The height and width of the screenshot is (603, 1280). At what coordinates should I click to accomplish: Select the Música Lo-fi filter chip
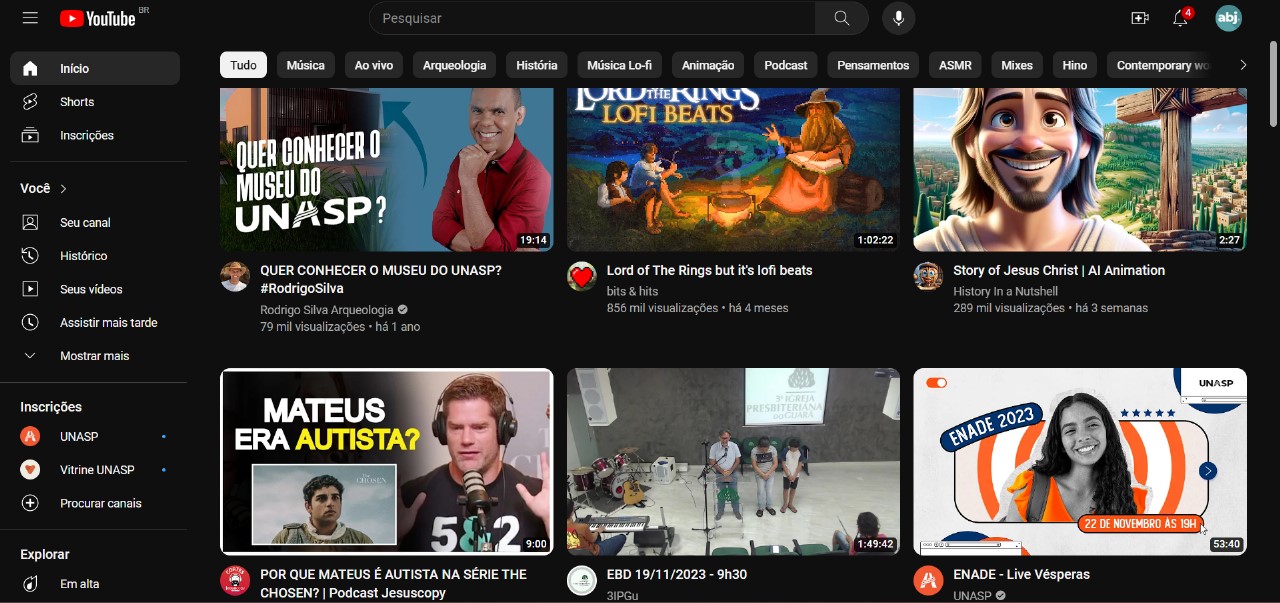[619, 65]
